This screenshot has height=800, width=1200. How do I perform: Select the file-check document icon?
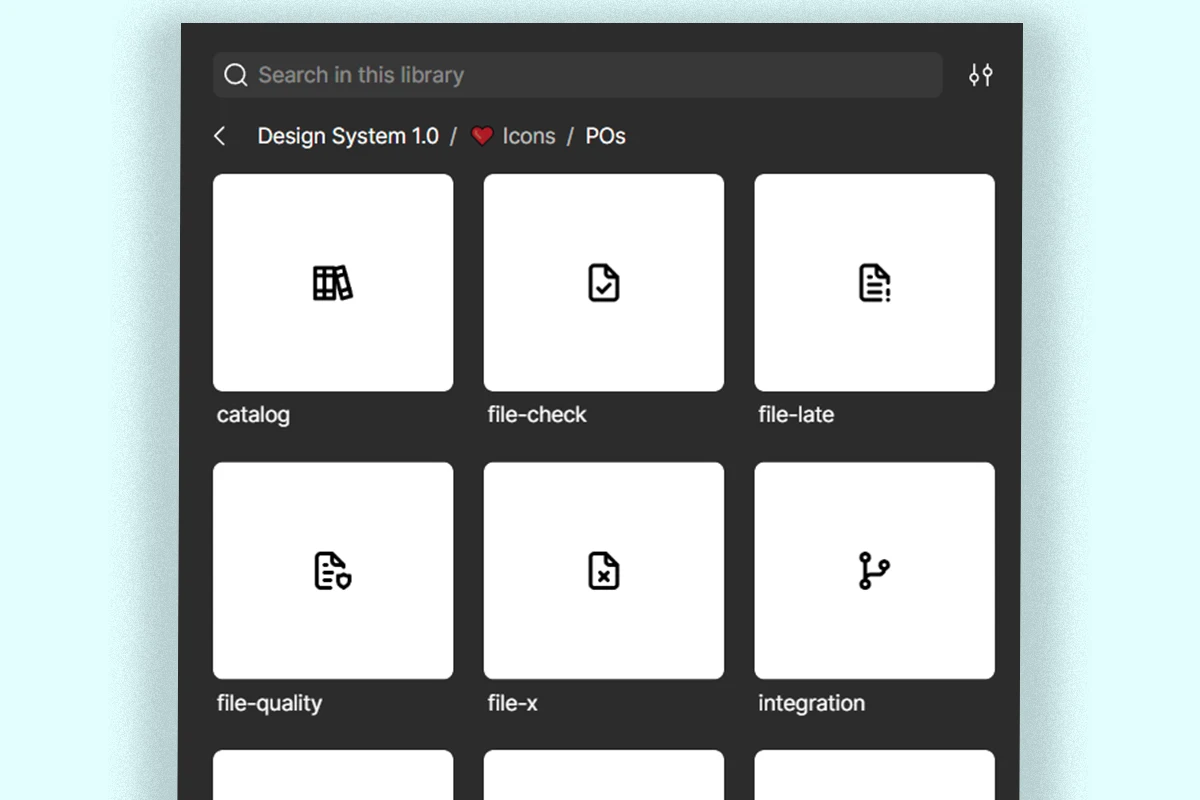click(604, 283)
